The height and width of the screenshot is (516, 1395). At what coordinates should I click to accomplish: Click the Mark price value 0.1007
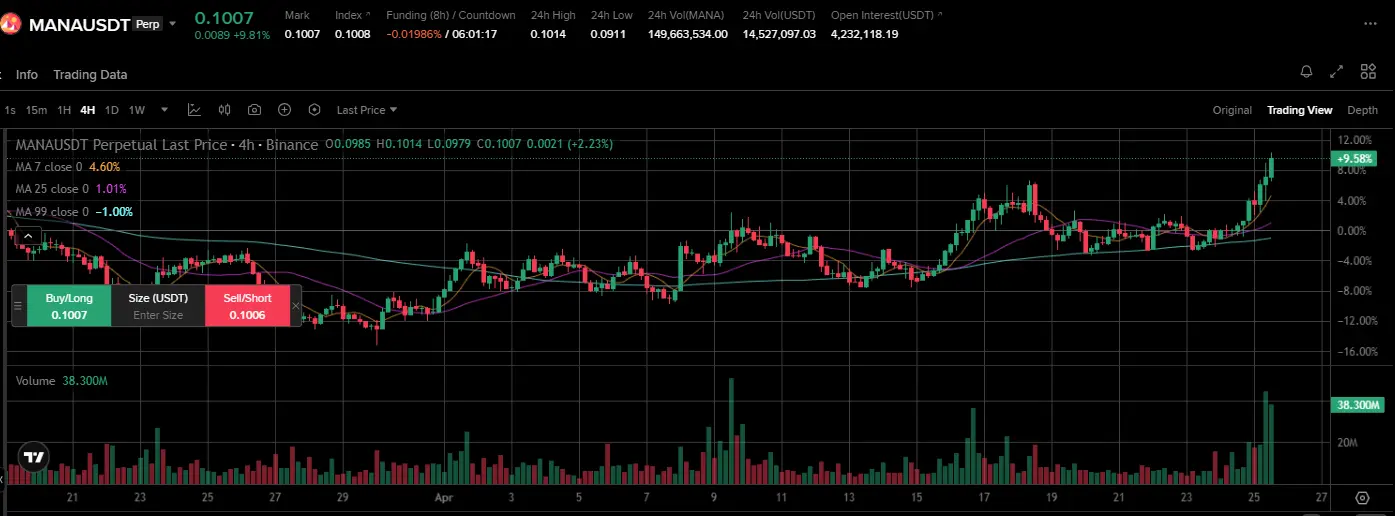(302, 34)
